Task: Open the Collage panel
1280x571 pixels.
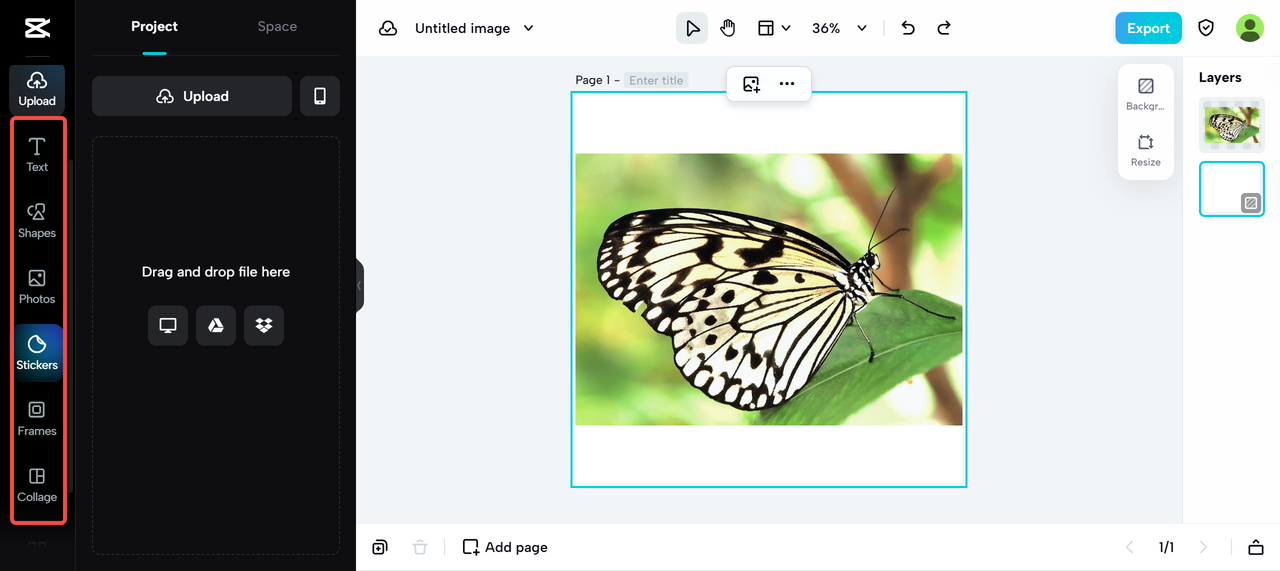Action: [x=37, y=485]
